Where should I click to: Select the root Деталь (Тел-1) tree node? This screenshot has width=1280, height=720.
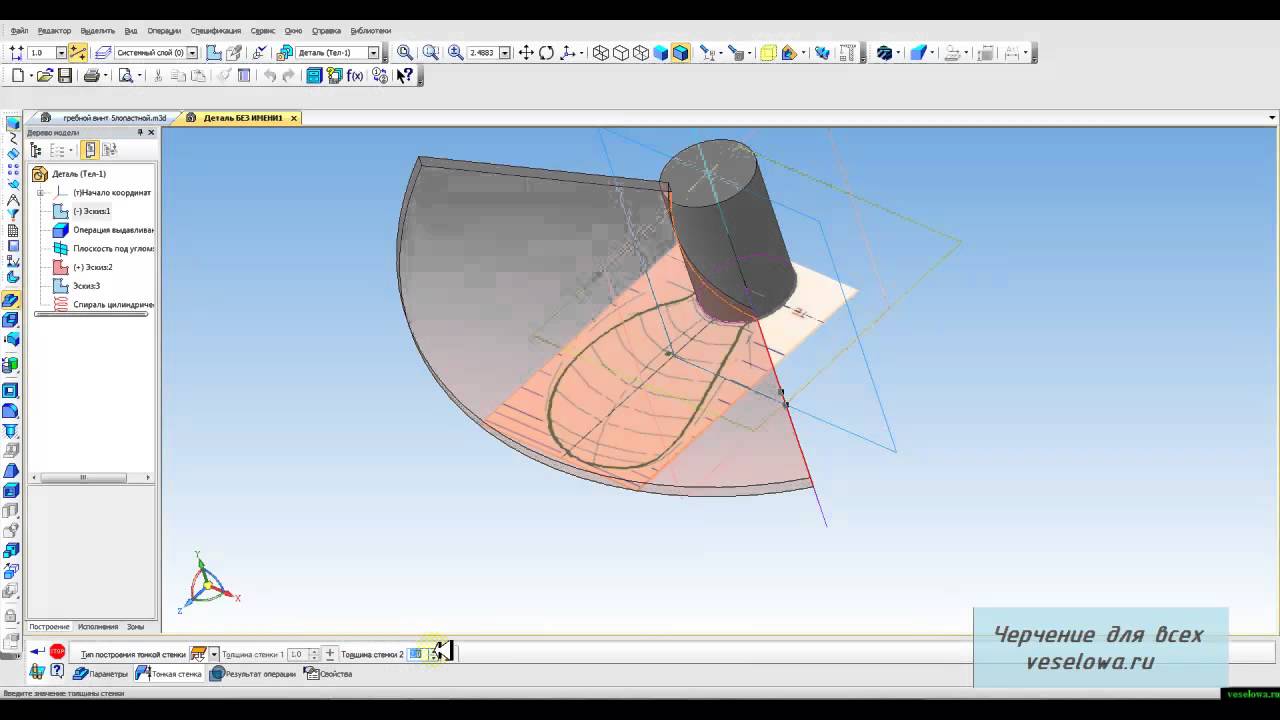point(78,174)
